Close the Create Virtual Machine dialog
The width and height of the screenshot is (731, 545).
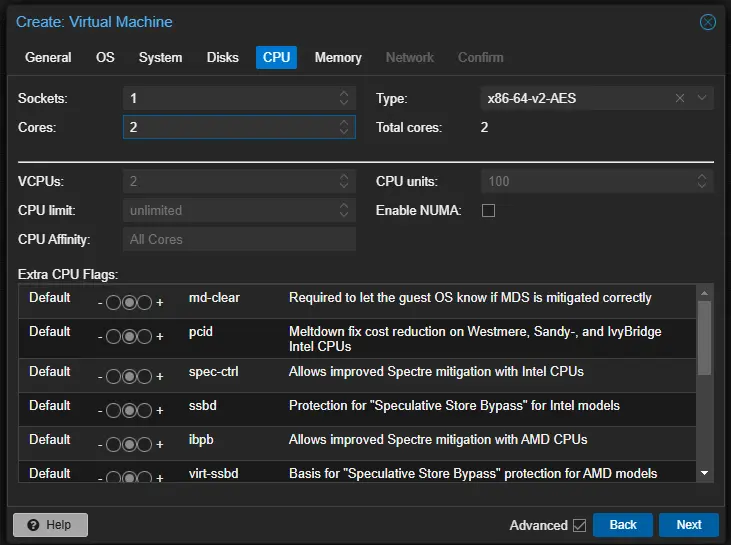[708, 22]
